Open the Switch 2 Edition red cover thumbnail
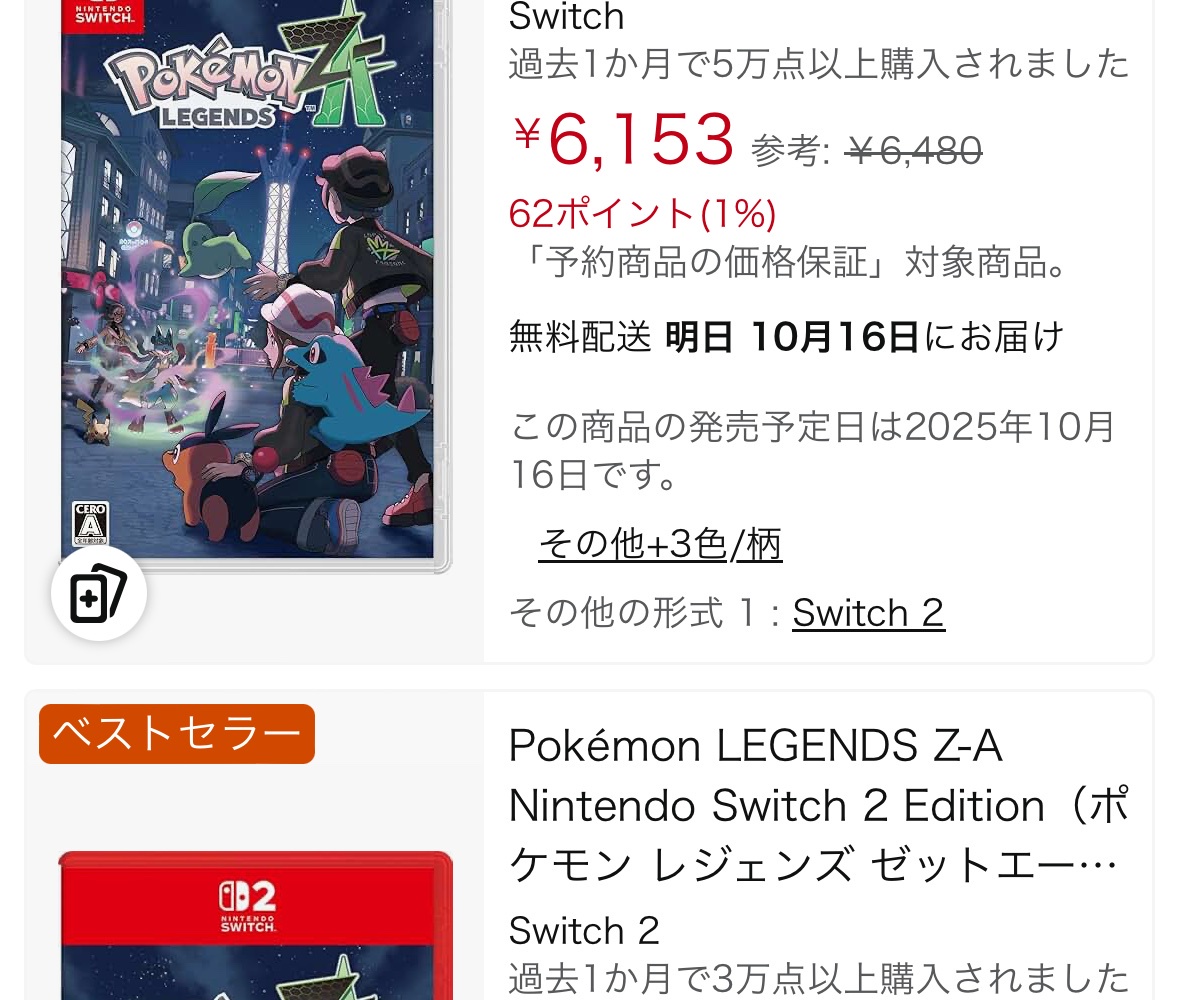 [256, 926]
